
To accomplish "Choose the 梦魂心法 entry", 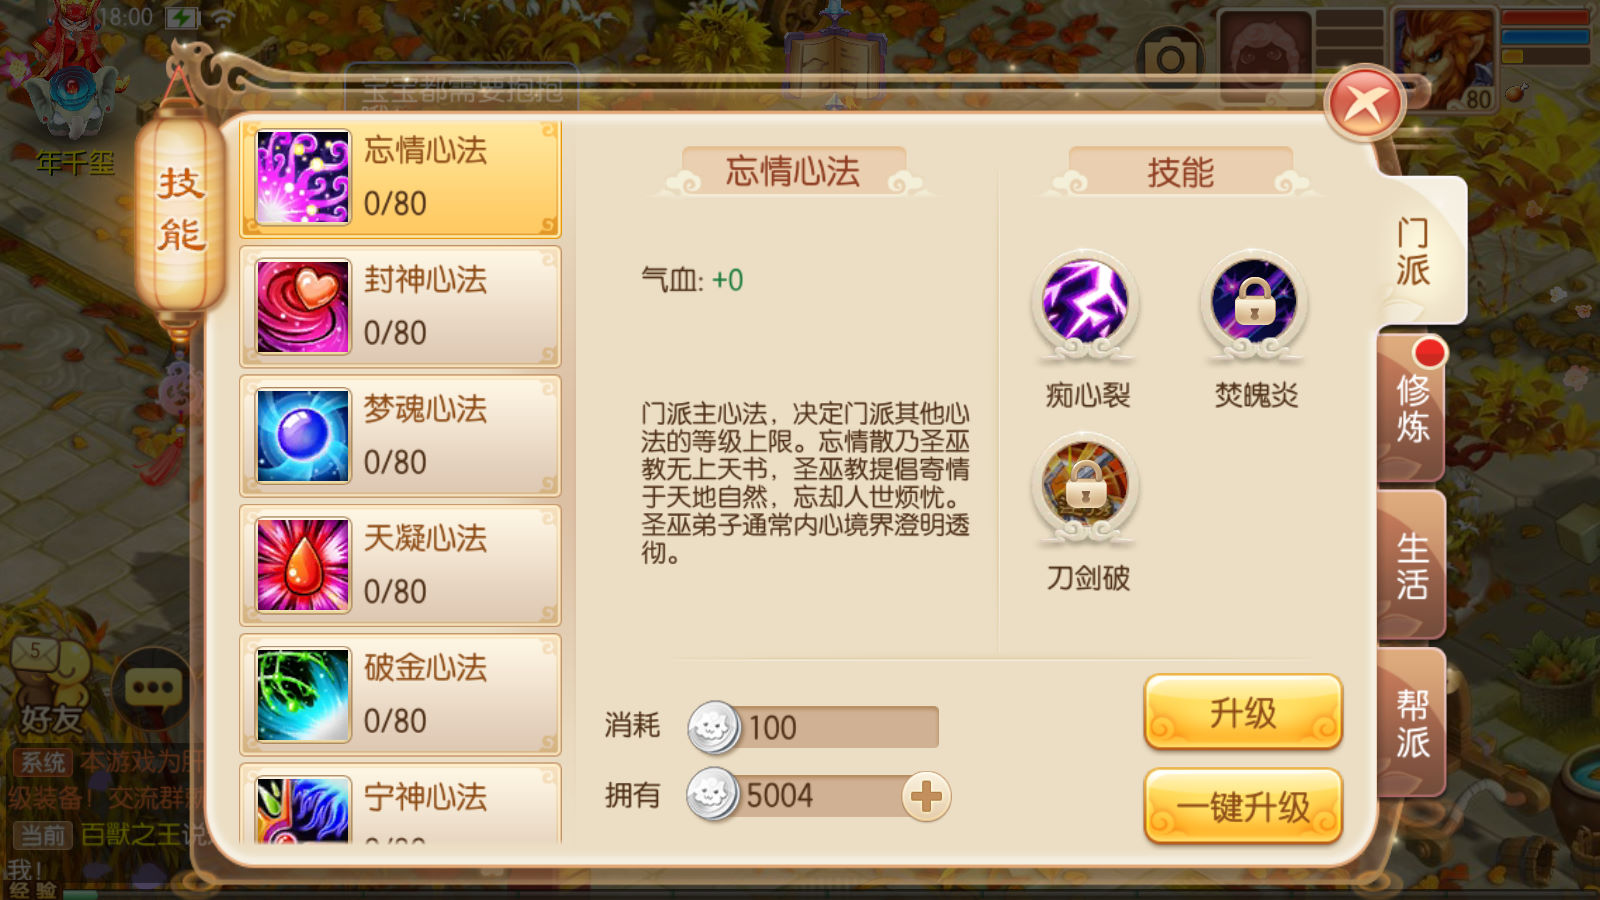I will pyautogui.click(x=400, y=436).
